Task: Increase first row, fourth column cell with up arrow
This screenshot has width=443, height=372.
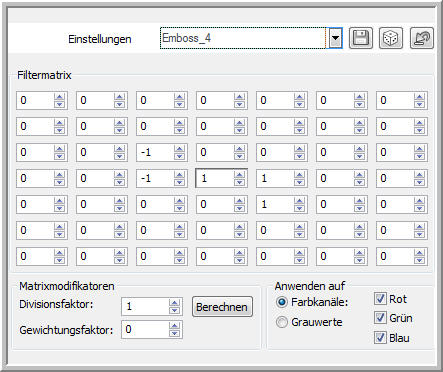Action: (x=239, y=97)
